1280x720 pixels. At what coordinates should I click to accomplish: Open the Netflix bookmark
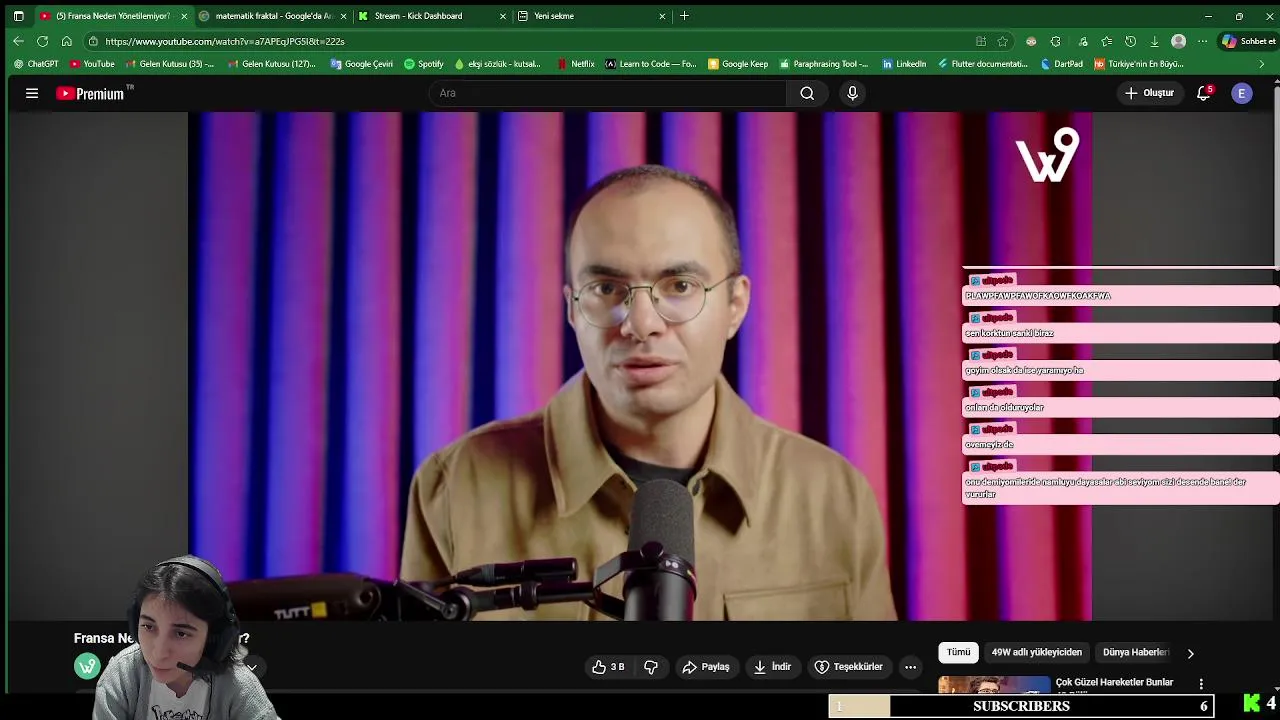tap(575, 64)
